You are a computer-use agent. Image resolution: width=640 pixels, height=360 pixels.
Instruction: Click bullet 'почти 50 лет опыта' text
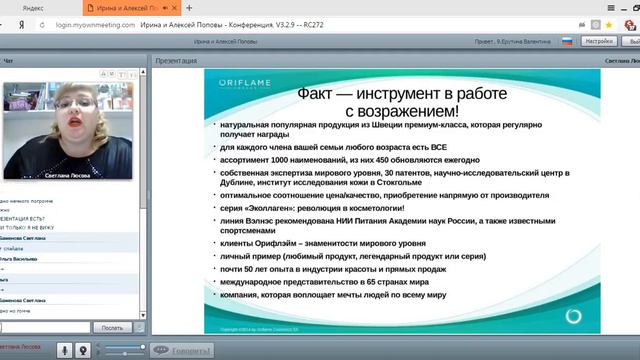click(x=333, y=269)
